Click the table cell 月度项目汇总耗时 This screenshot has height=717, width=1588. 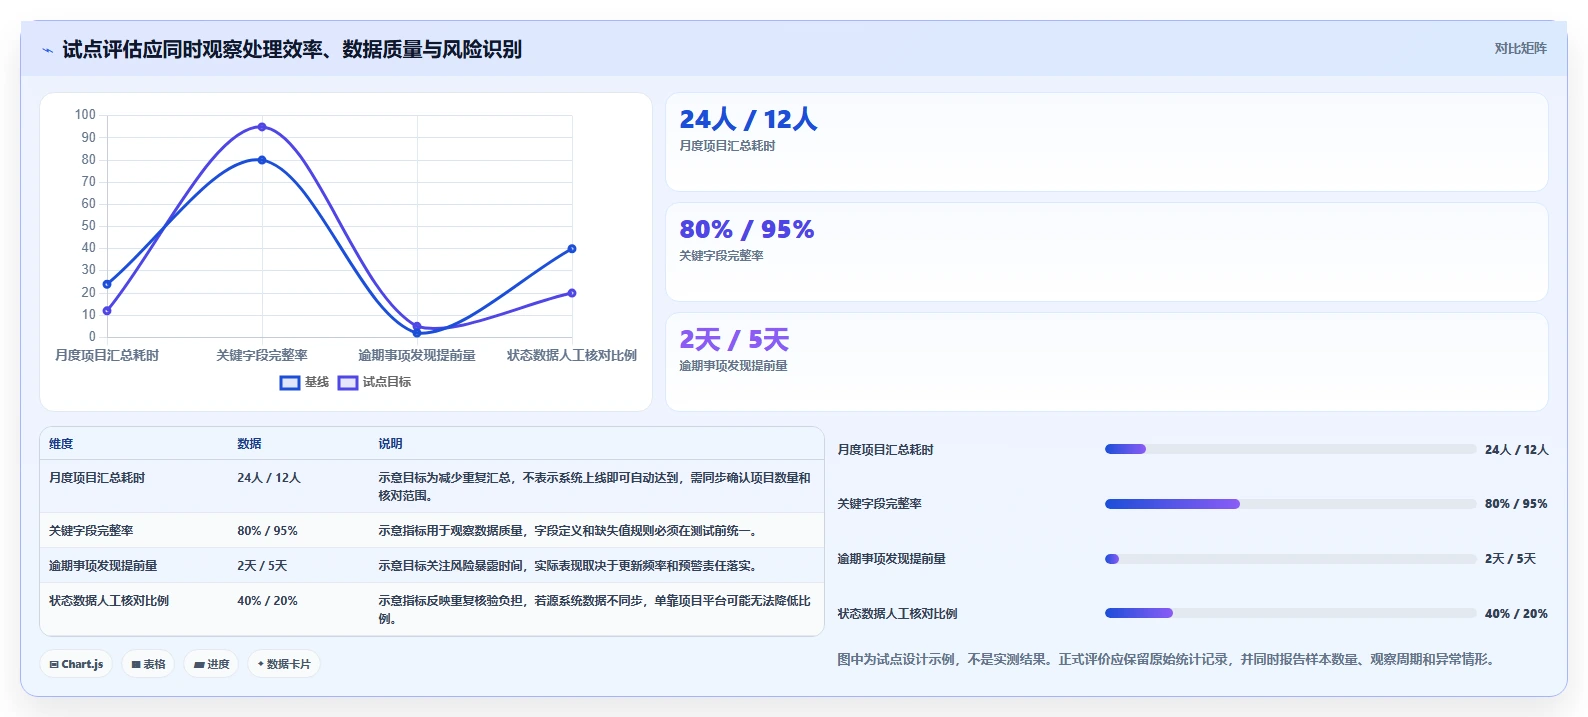97,478
